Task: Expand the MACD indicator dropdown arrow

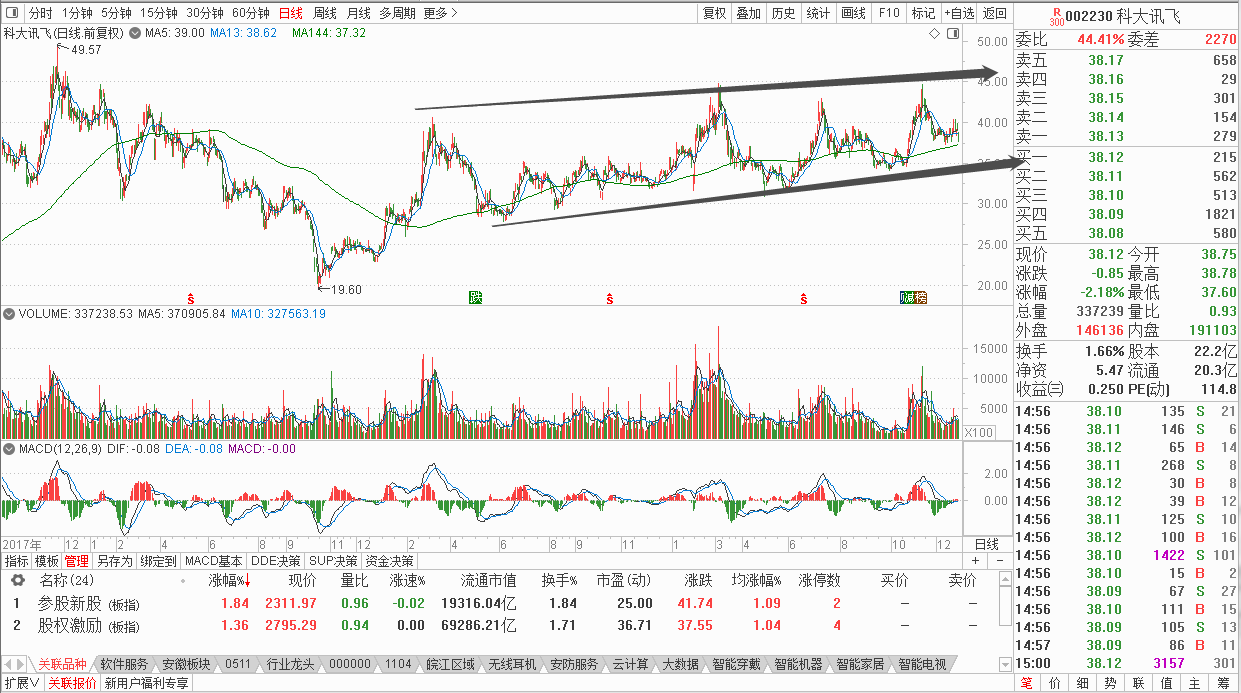Action: [9, 449]
